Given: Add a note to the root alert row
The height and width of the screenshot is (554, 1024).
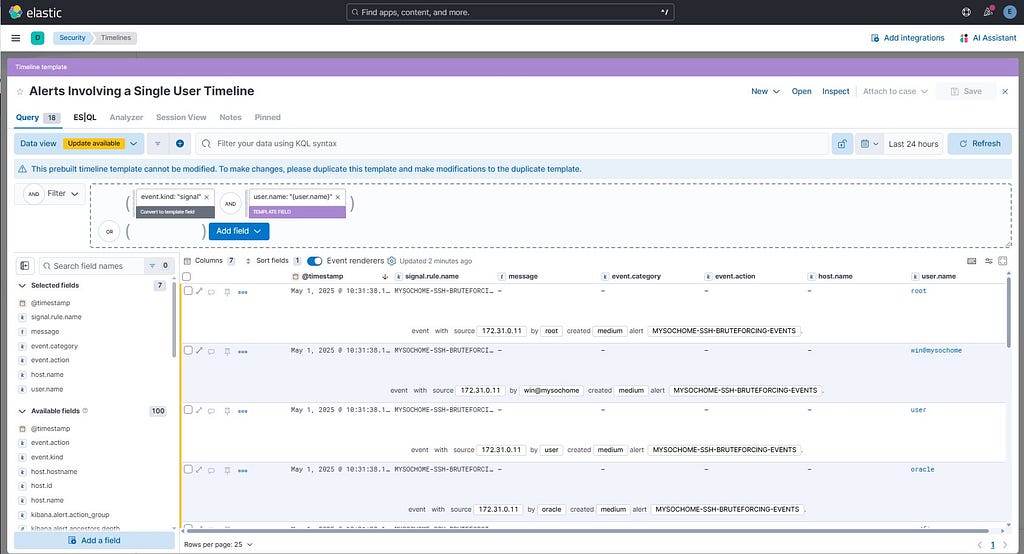Looking at the screenshot, I should [212, 292].
